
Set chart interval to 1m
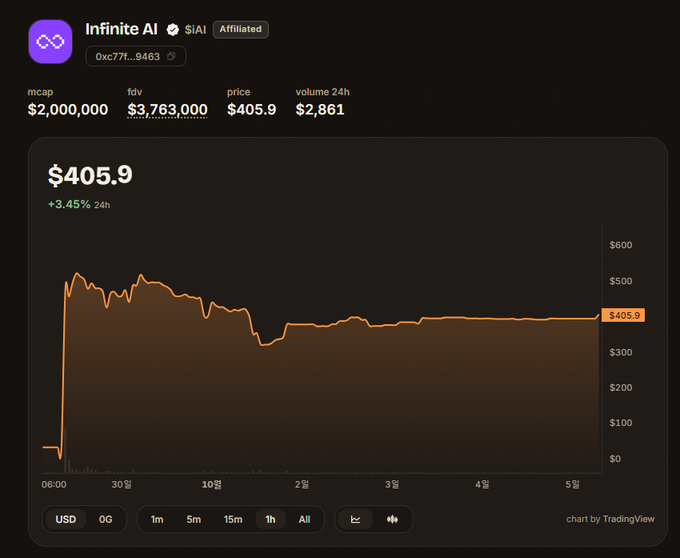157,519
